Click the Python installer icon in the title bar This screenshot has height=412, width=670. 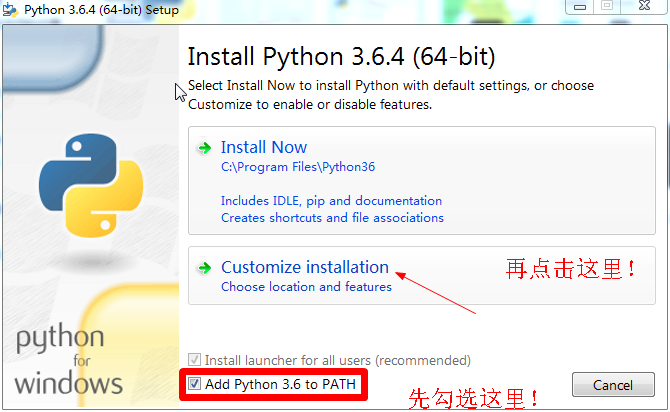(x=11, y=10)
